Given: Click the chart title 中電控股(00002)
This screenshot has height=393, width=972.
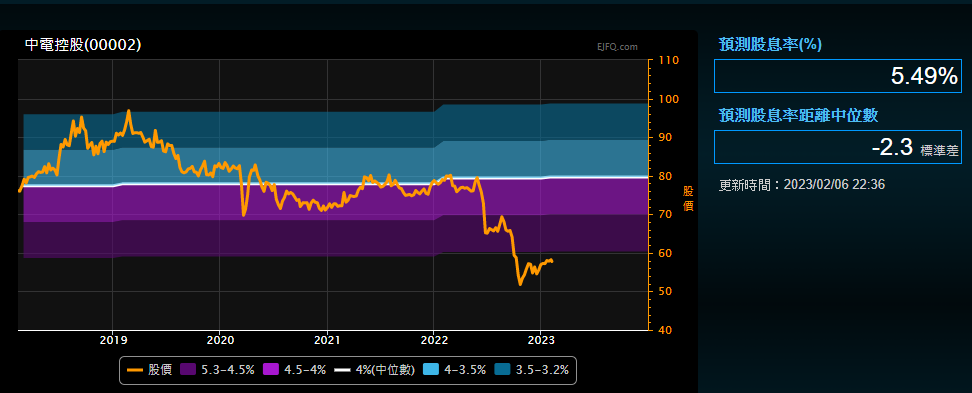Looking at the screenshot, I should pyautogui.click(x=83, y=45).
